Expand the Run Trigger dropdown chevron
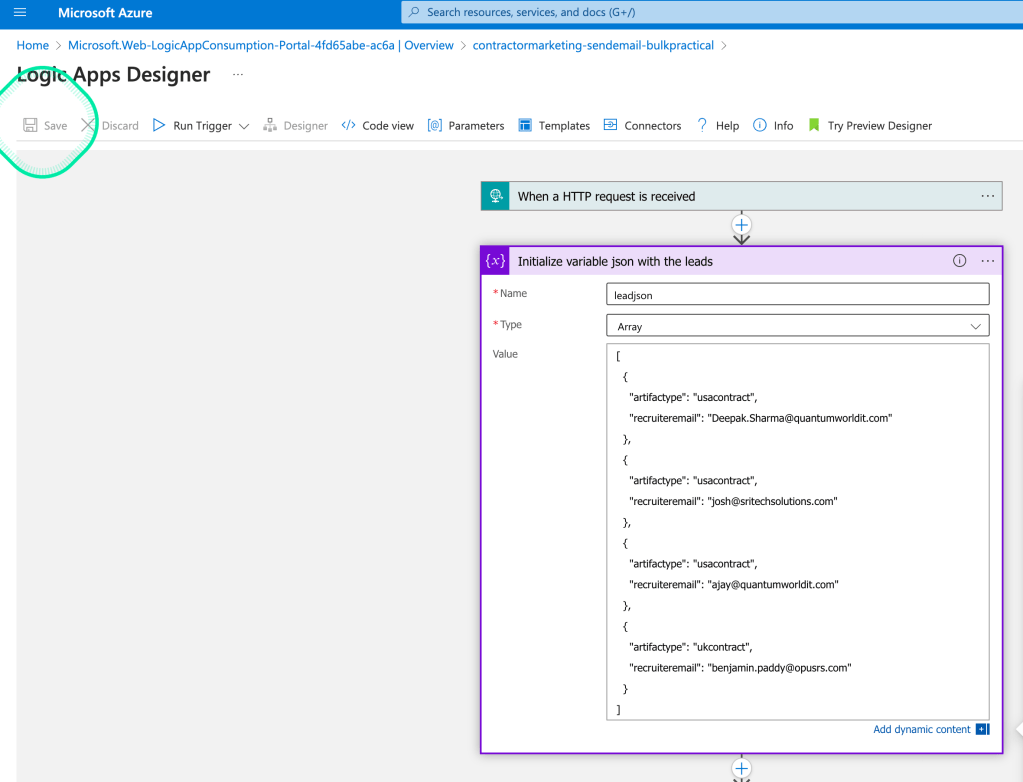1023x782 pixels. [x=244, y=126]
